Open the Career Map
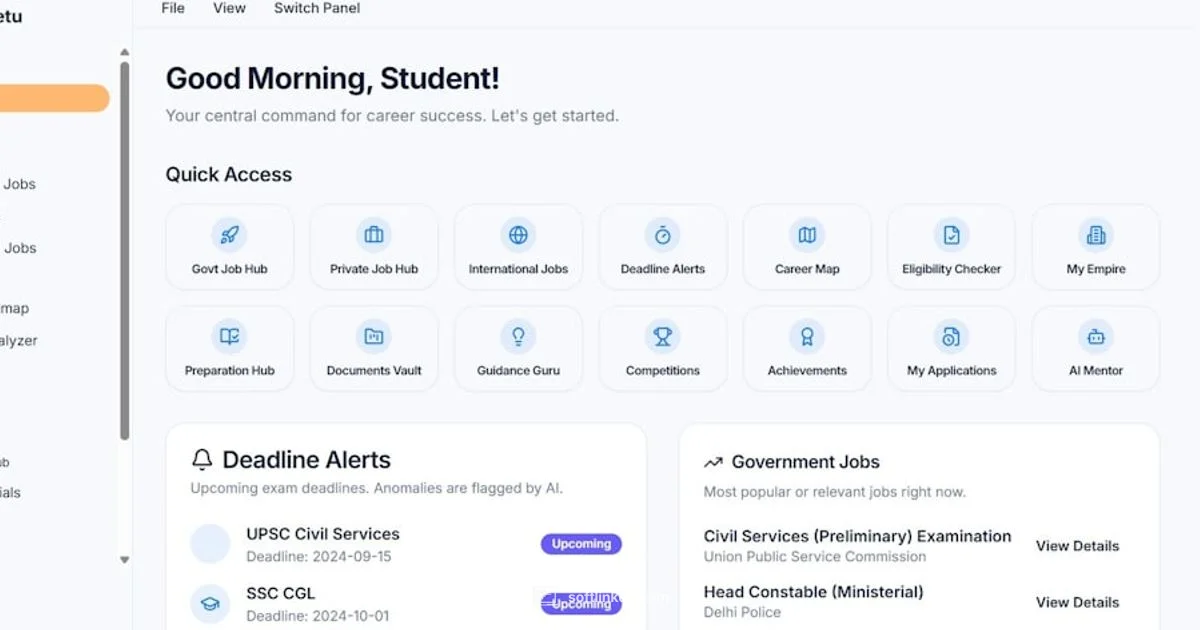 (x=806, y=246)
